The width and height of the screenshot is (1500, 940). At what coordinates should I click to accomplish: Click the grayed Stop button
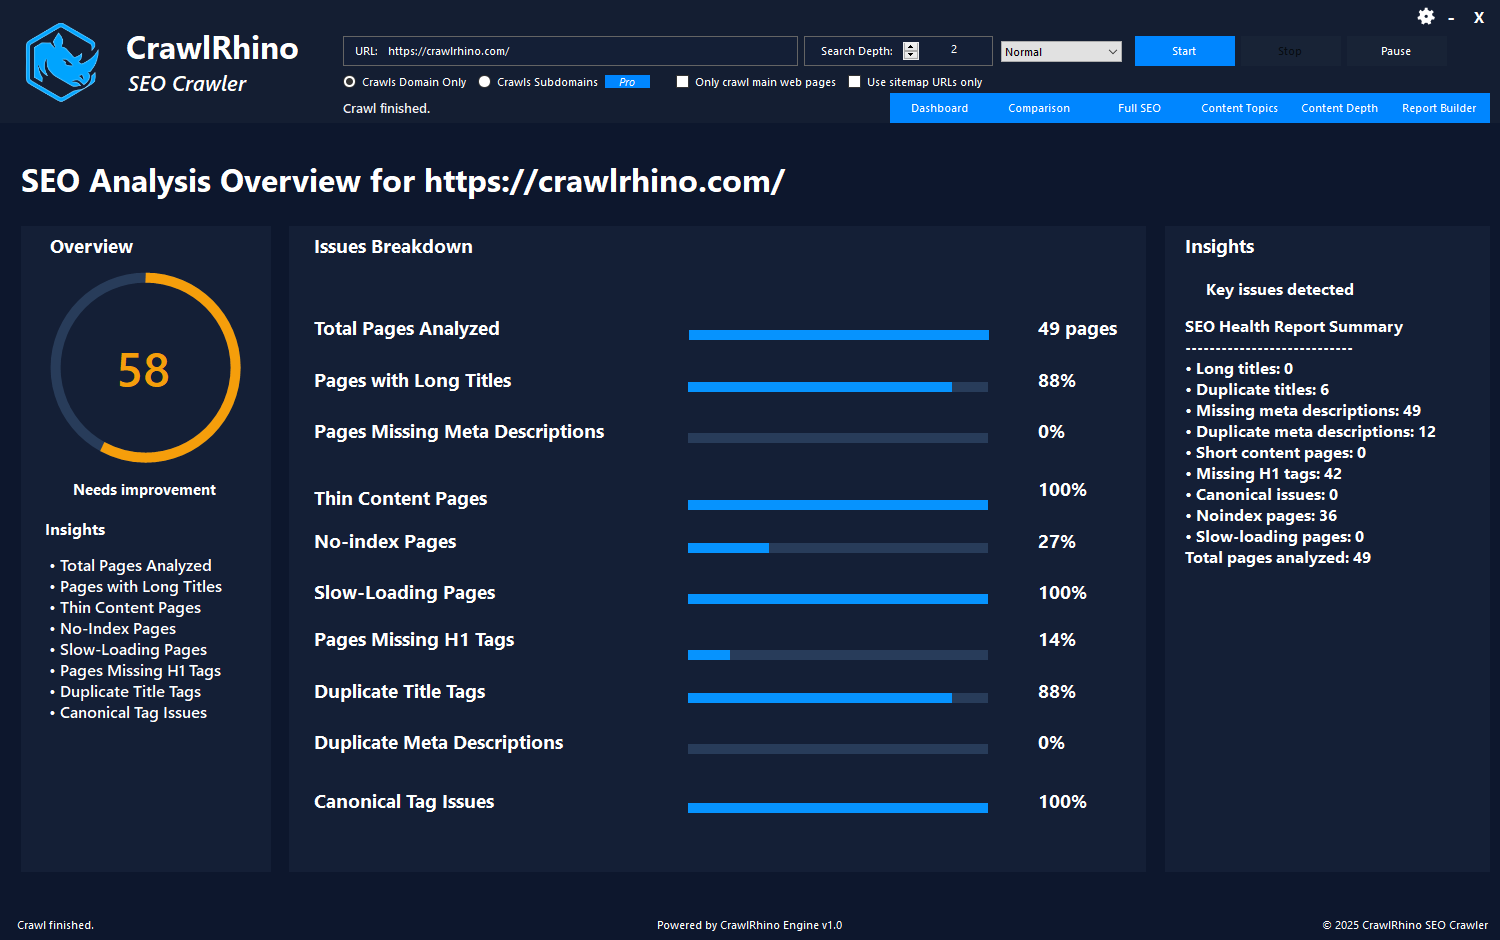(1289, 50)
